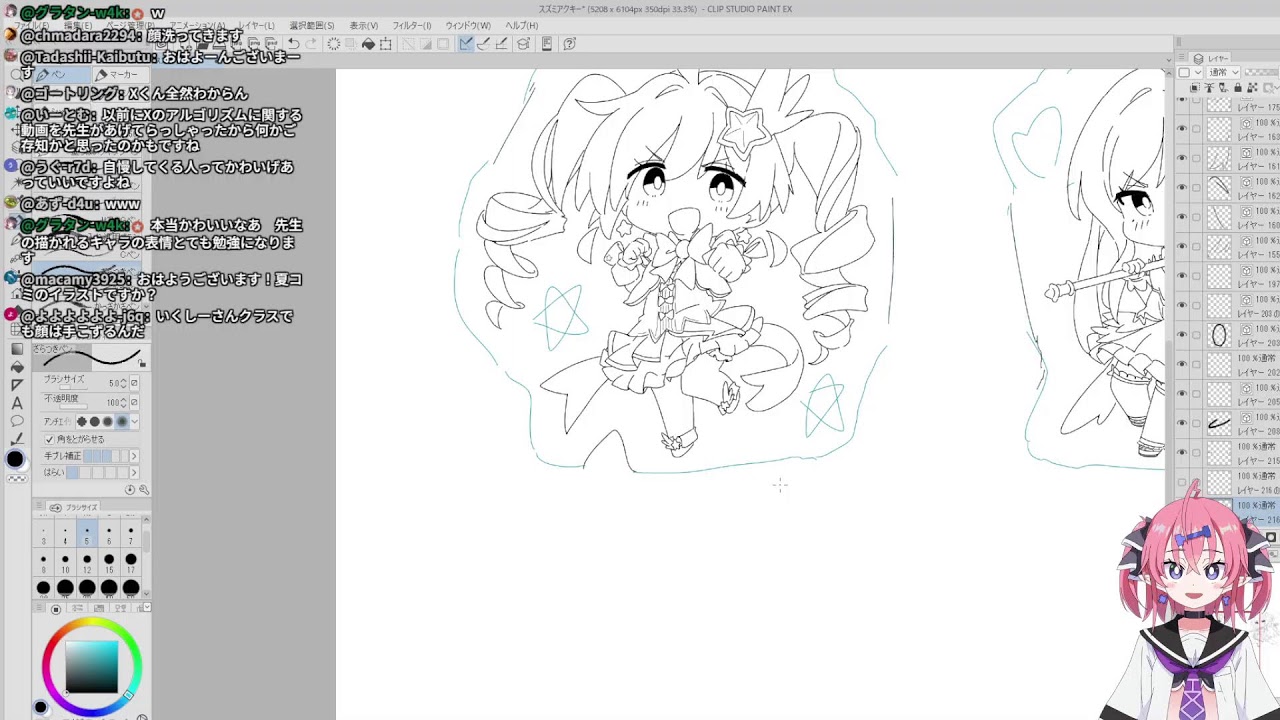Open the color palette tab overflow dropdown
The image size is (1280, 720).
click(146, 608)
